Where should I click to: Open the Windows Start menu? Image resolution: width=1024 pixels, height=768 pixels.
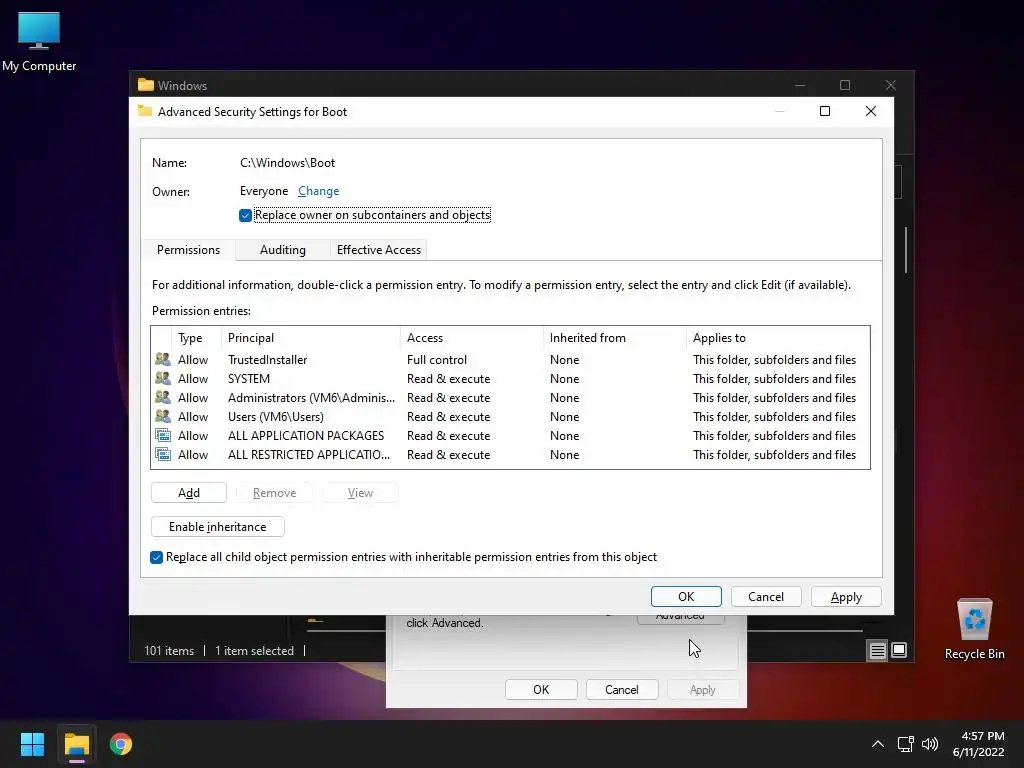coord(32,744)
